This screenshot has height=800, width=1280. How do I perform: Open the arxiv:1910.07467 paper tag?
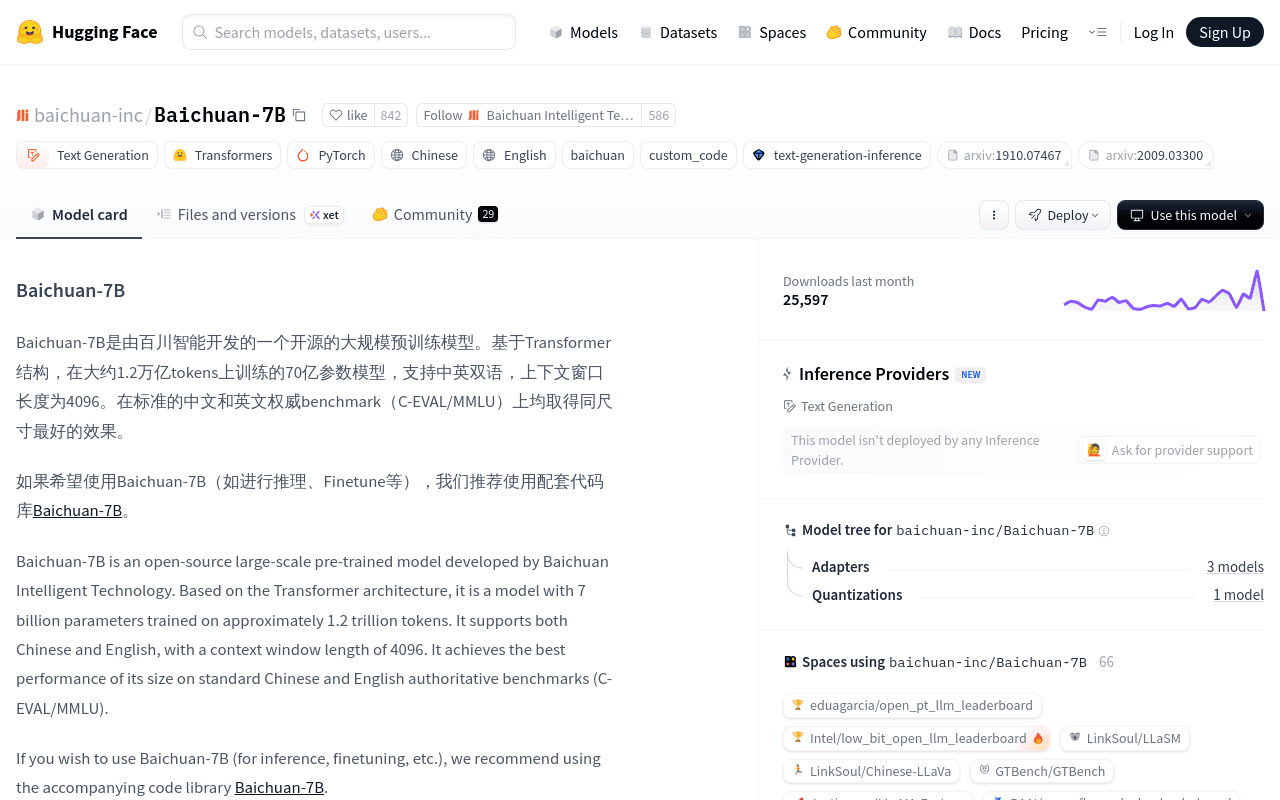click(1004, 155)
